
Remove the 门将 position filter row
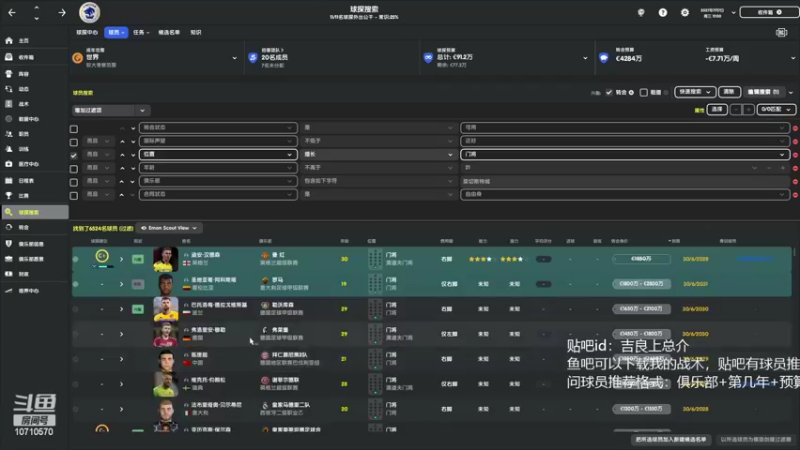(x=795, y=155)
